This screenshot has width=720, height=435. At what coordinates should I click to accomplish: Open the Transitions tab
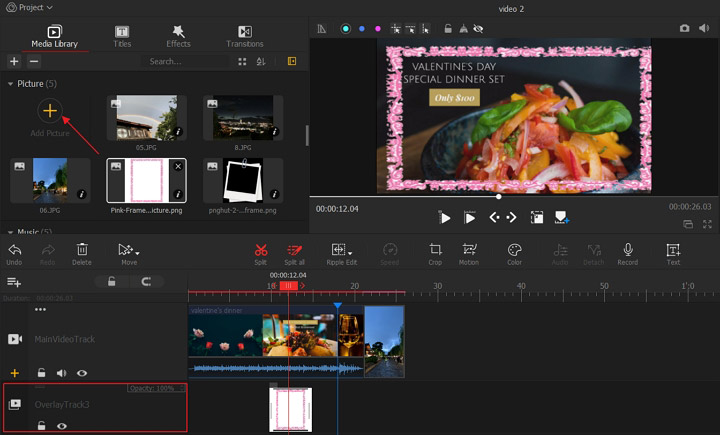pyautogui.click(x=244, y=36)
